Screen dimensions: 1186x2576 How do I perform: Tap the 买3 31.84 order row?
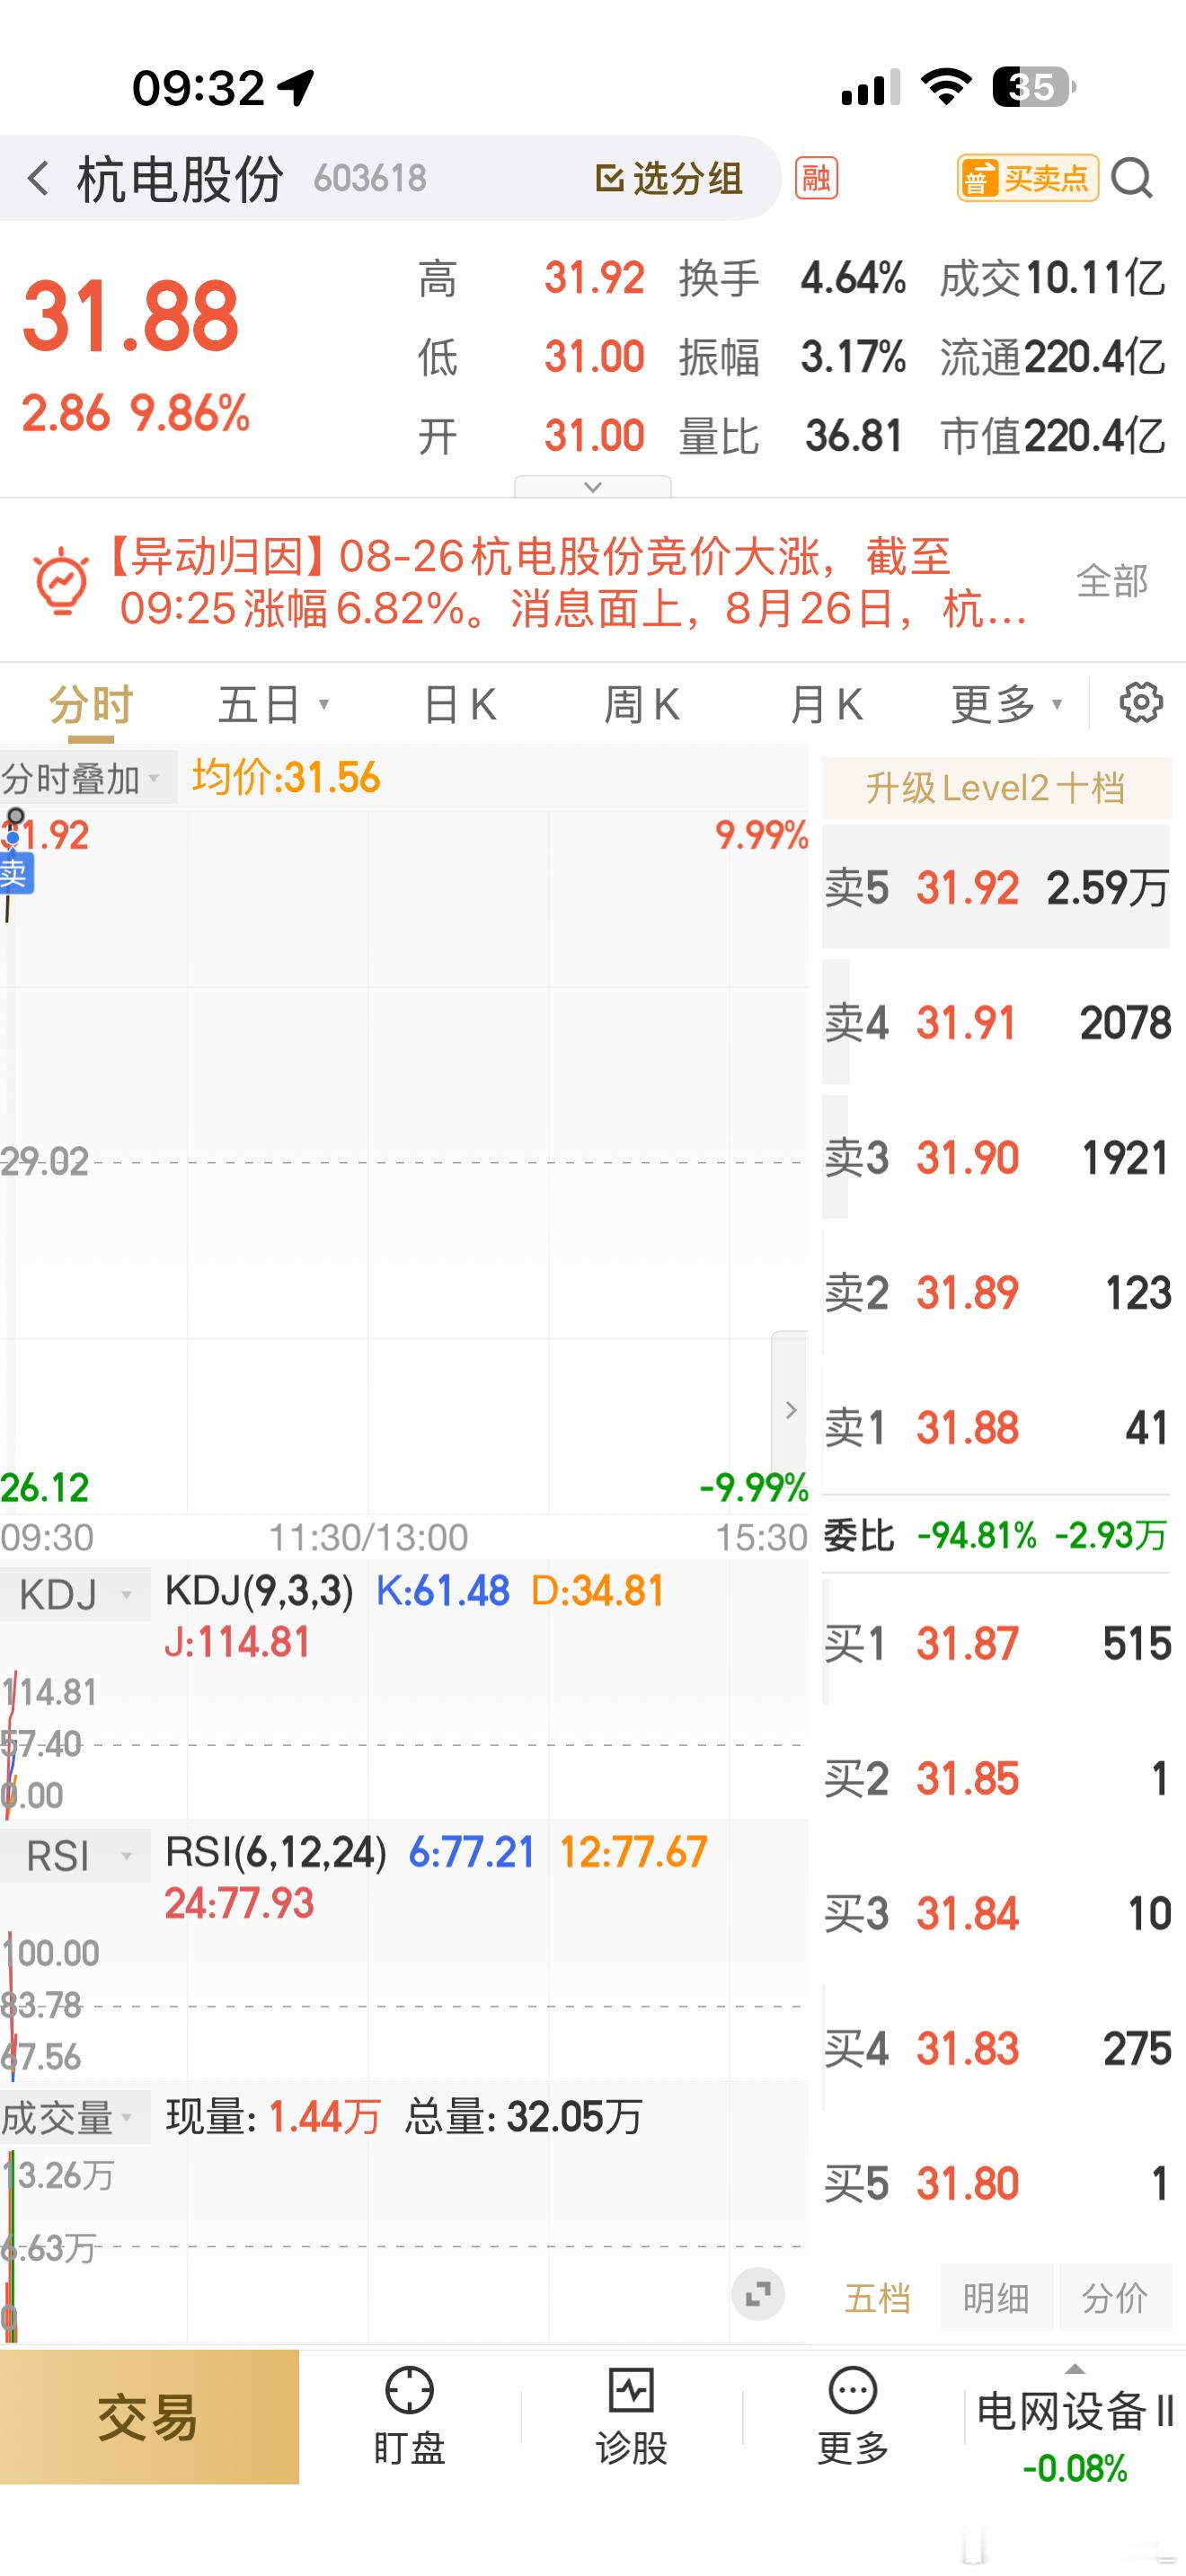(996, 1913)
